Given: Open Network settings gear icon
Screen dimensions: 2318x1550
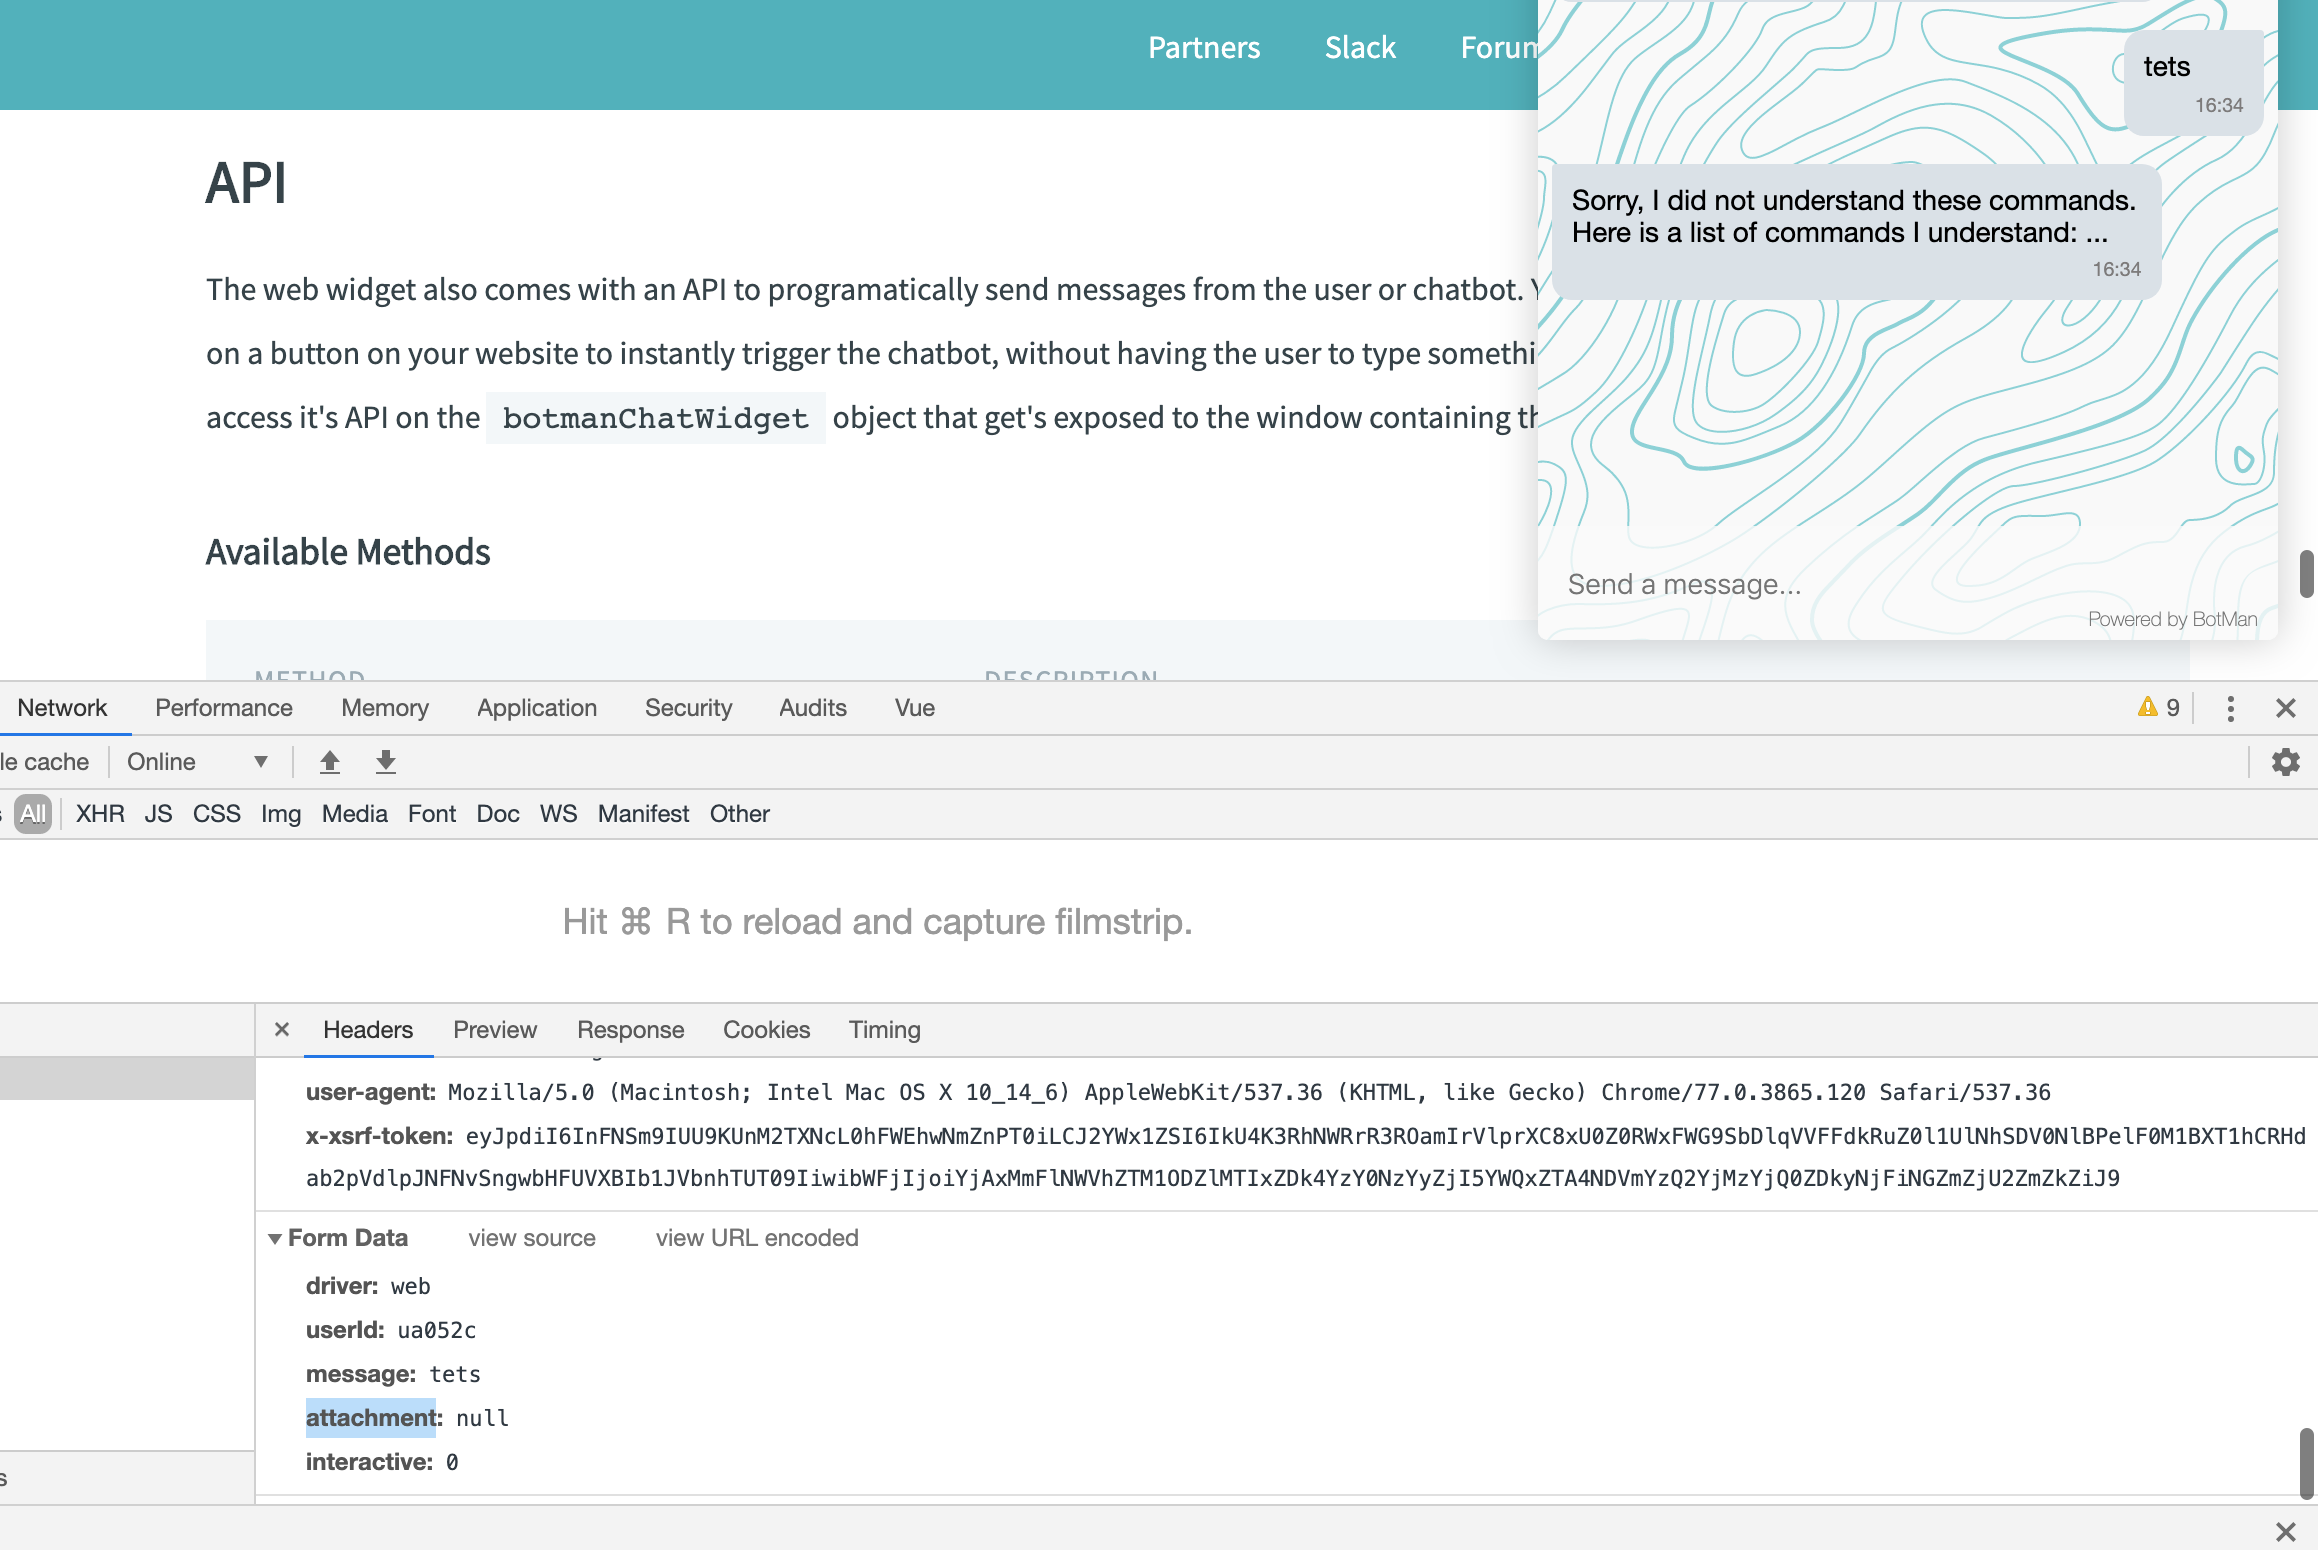Looking at the screenshot, I should [x=2285, y=762].
